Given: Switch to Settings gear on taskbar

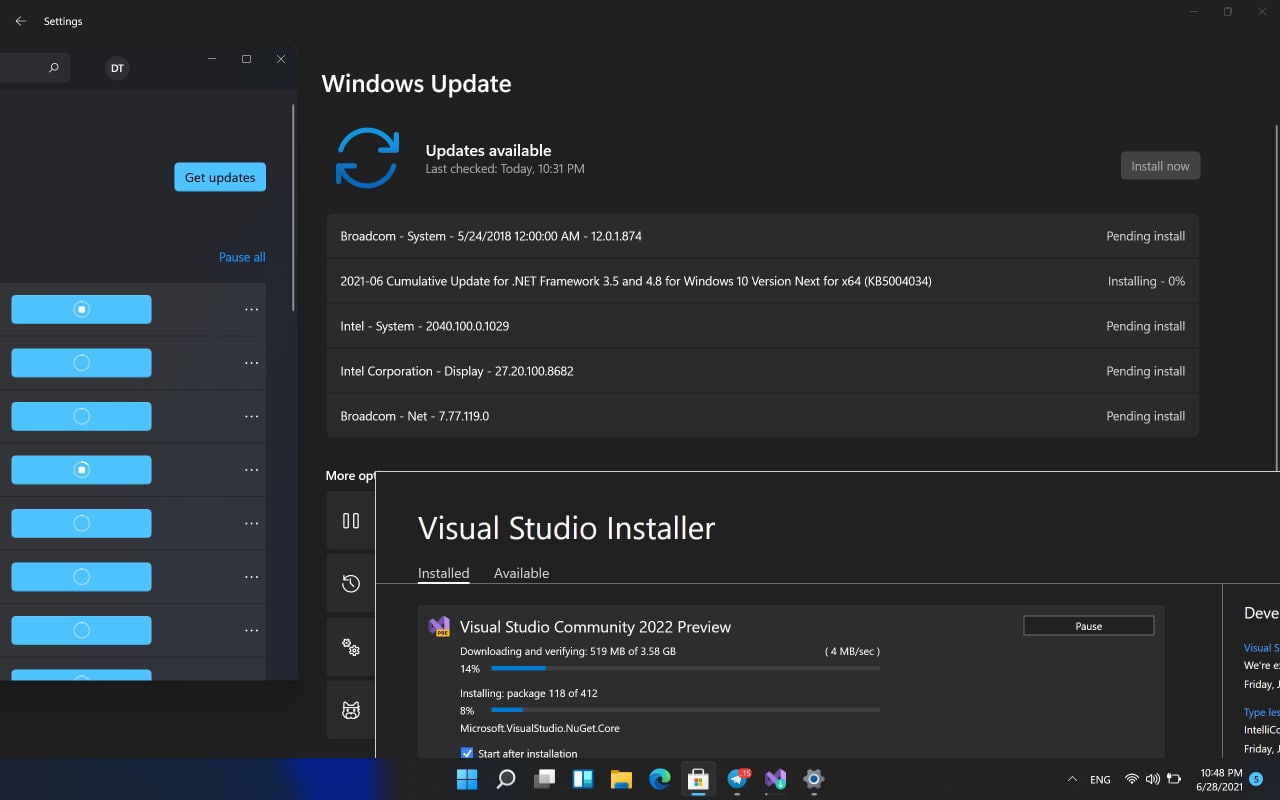Looking at the screenshot, I should pos(814,779).
